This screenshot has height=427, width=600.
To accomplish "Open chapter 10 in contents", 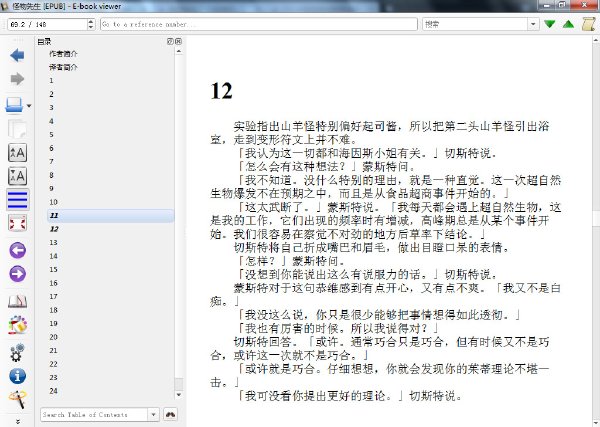I will (x=54, y=202).
